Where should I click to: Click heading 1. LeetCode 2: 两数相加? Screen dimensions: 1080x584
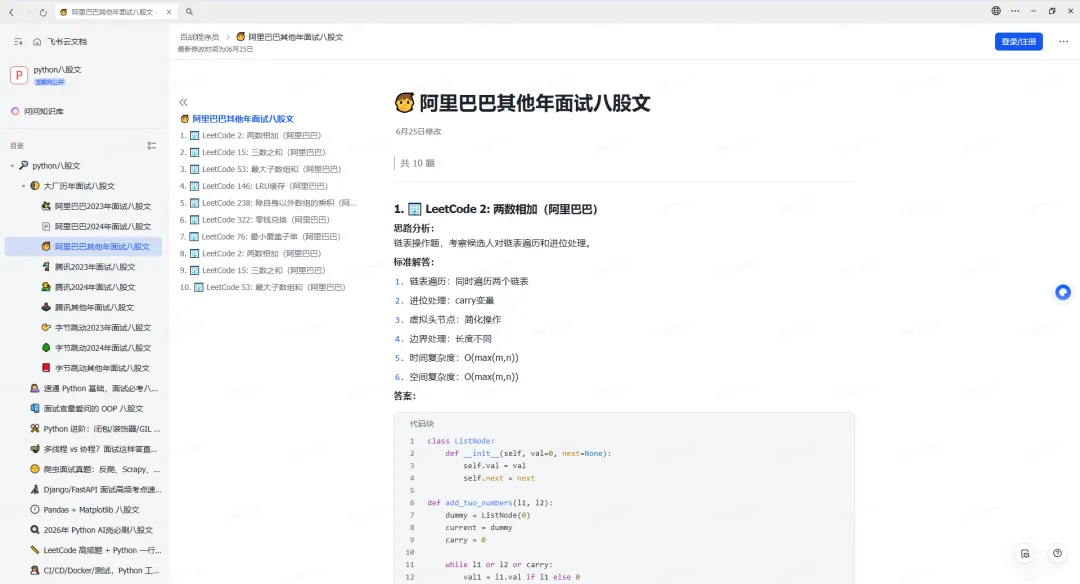tap(496, 209)
